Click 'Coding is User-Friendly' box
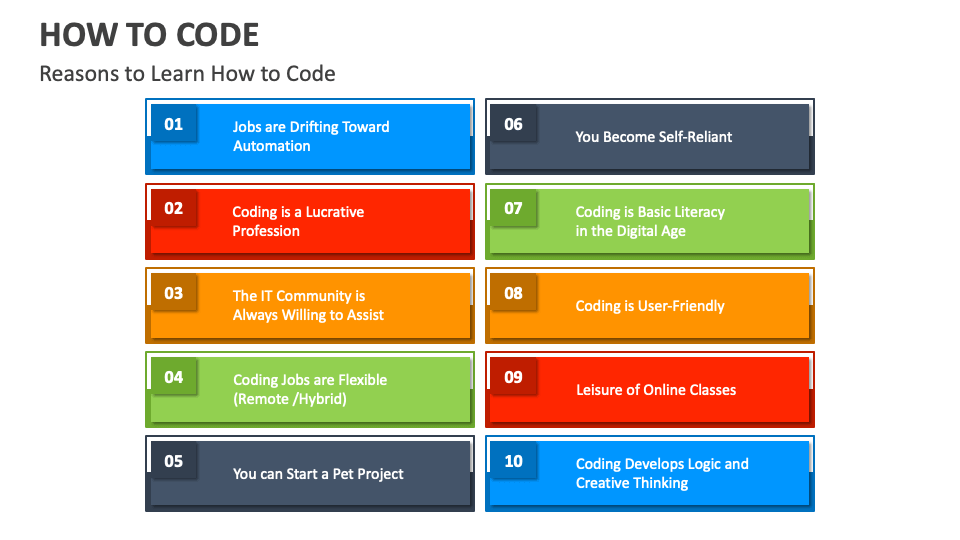Viewport: 960px width, 540px height. point(650,305)
